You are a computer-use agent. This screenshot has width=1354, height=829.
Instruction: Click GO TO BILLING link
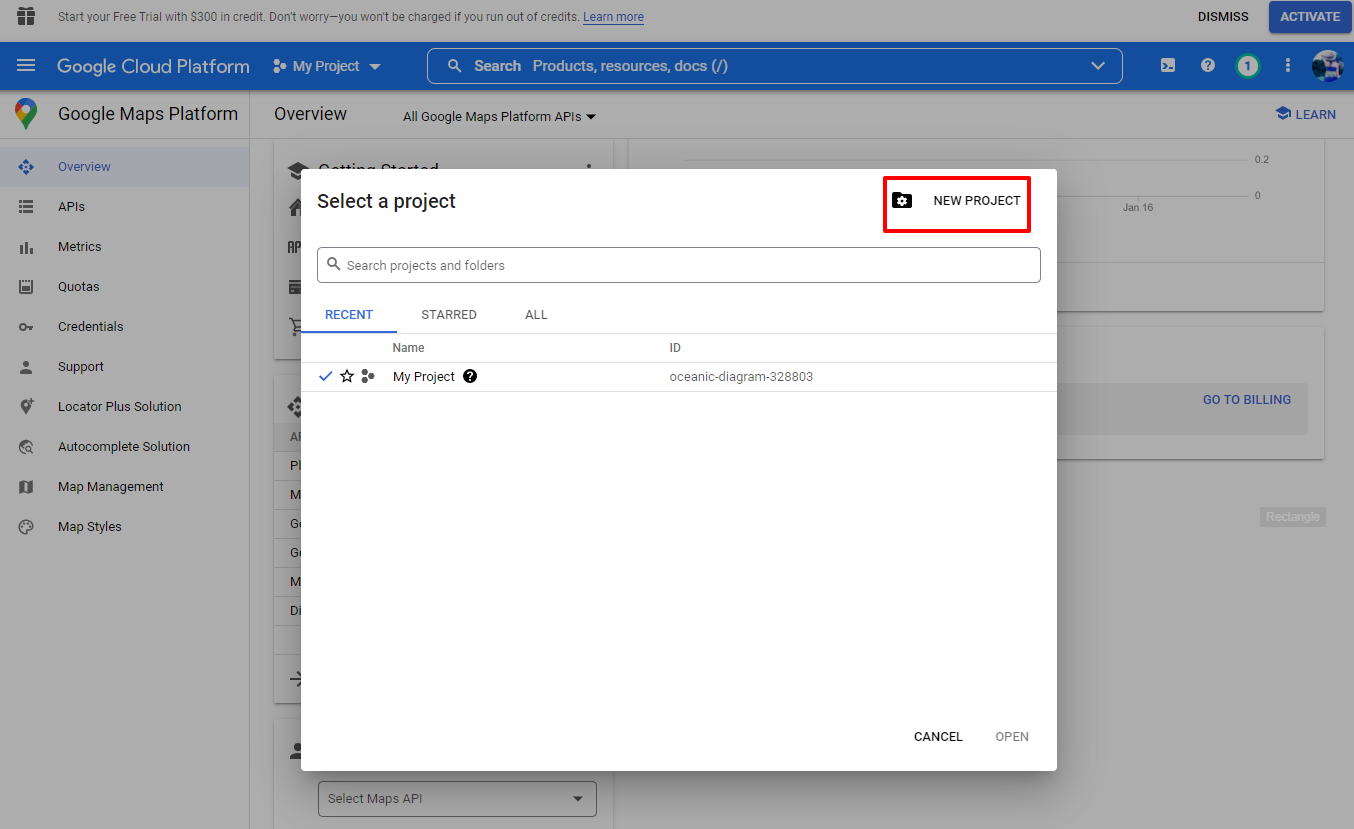coord(1247,400)
